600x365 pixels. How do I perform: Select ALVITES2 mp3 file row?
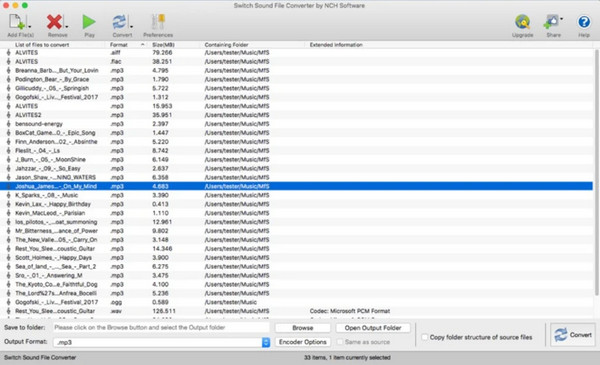[x=297, y=115]
